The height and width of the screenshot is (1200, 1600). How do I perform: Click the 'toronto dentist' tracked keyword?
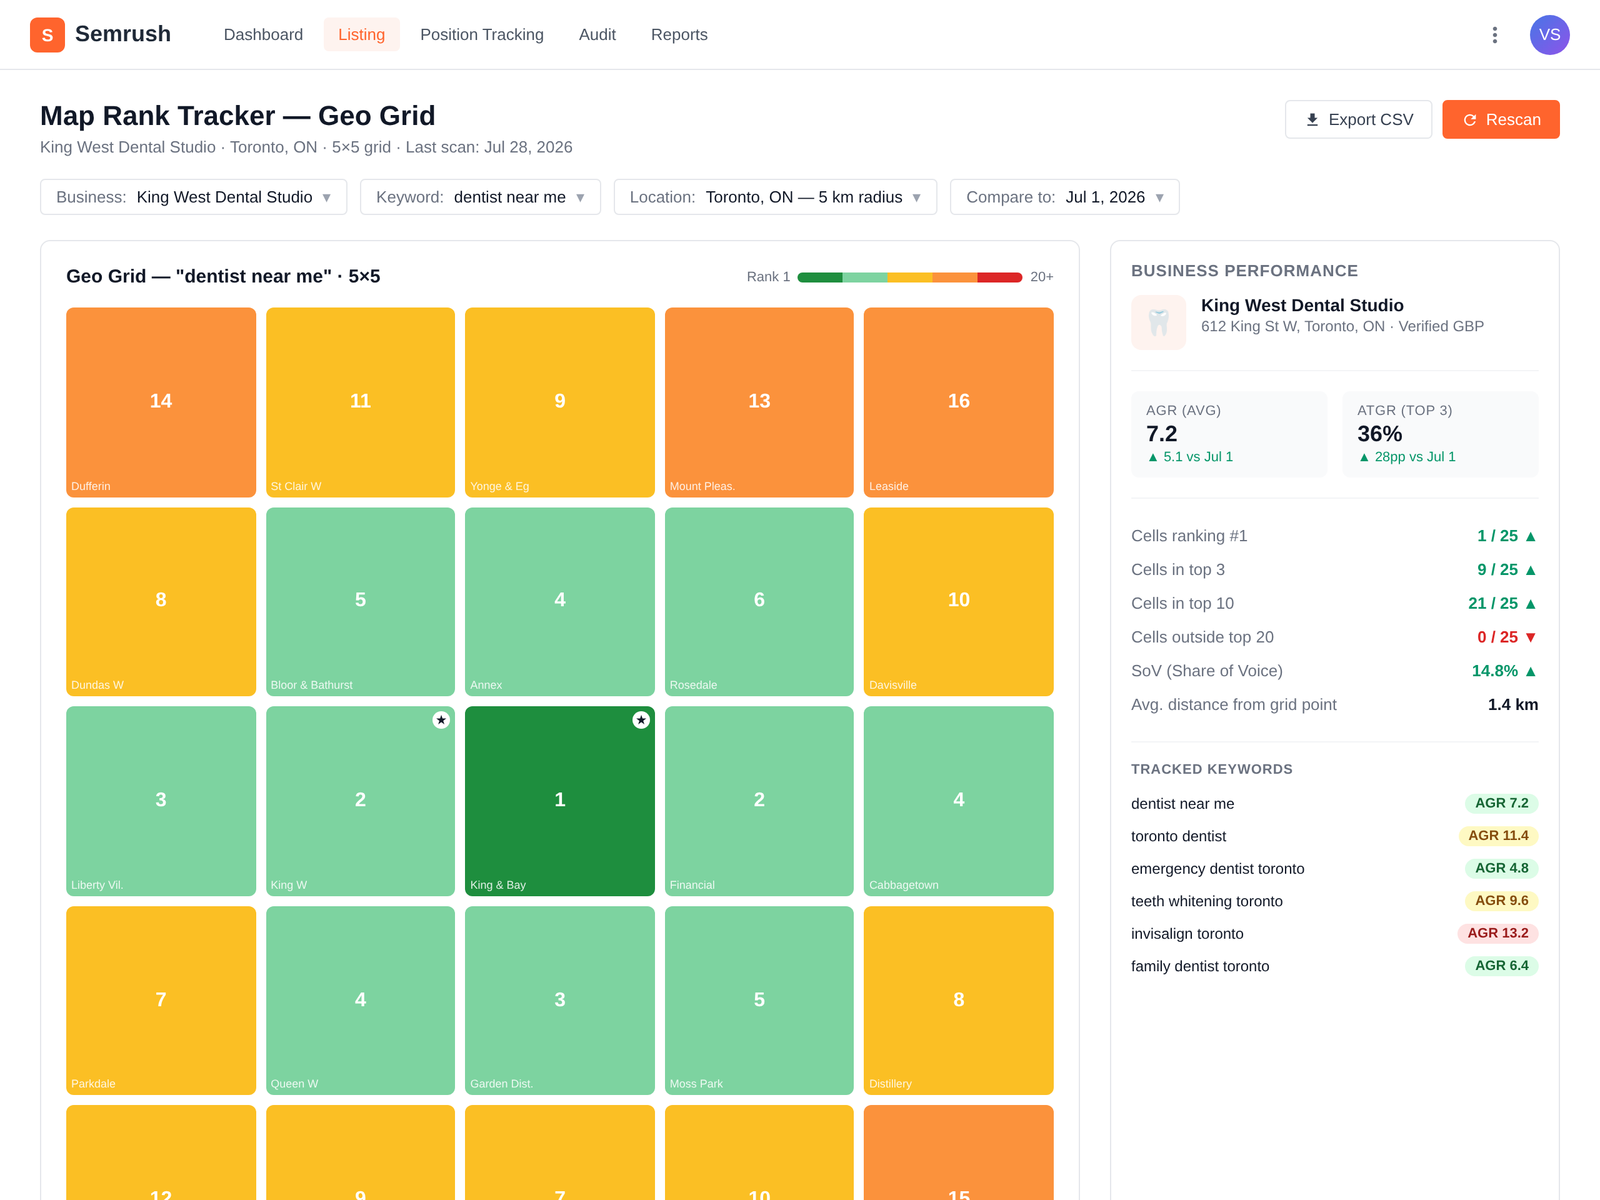(x=1178, y=836)
